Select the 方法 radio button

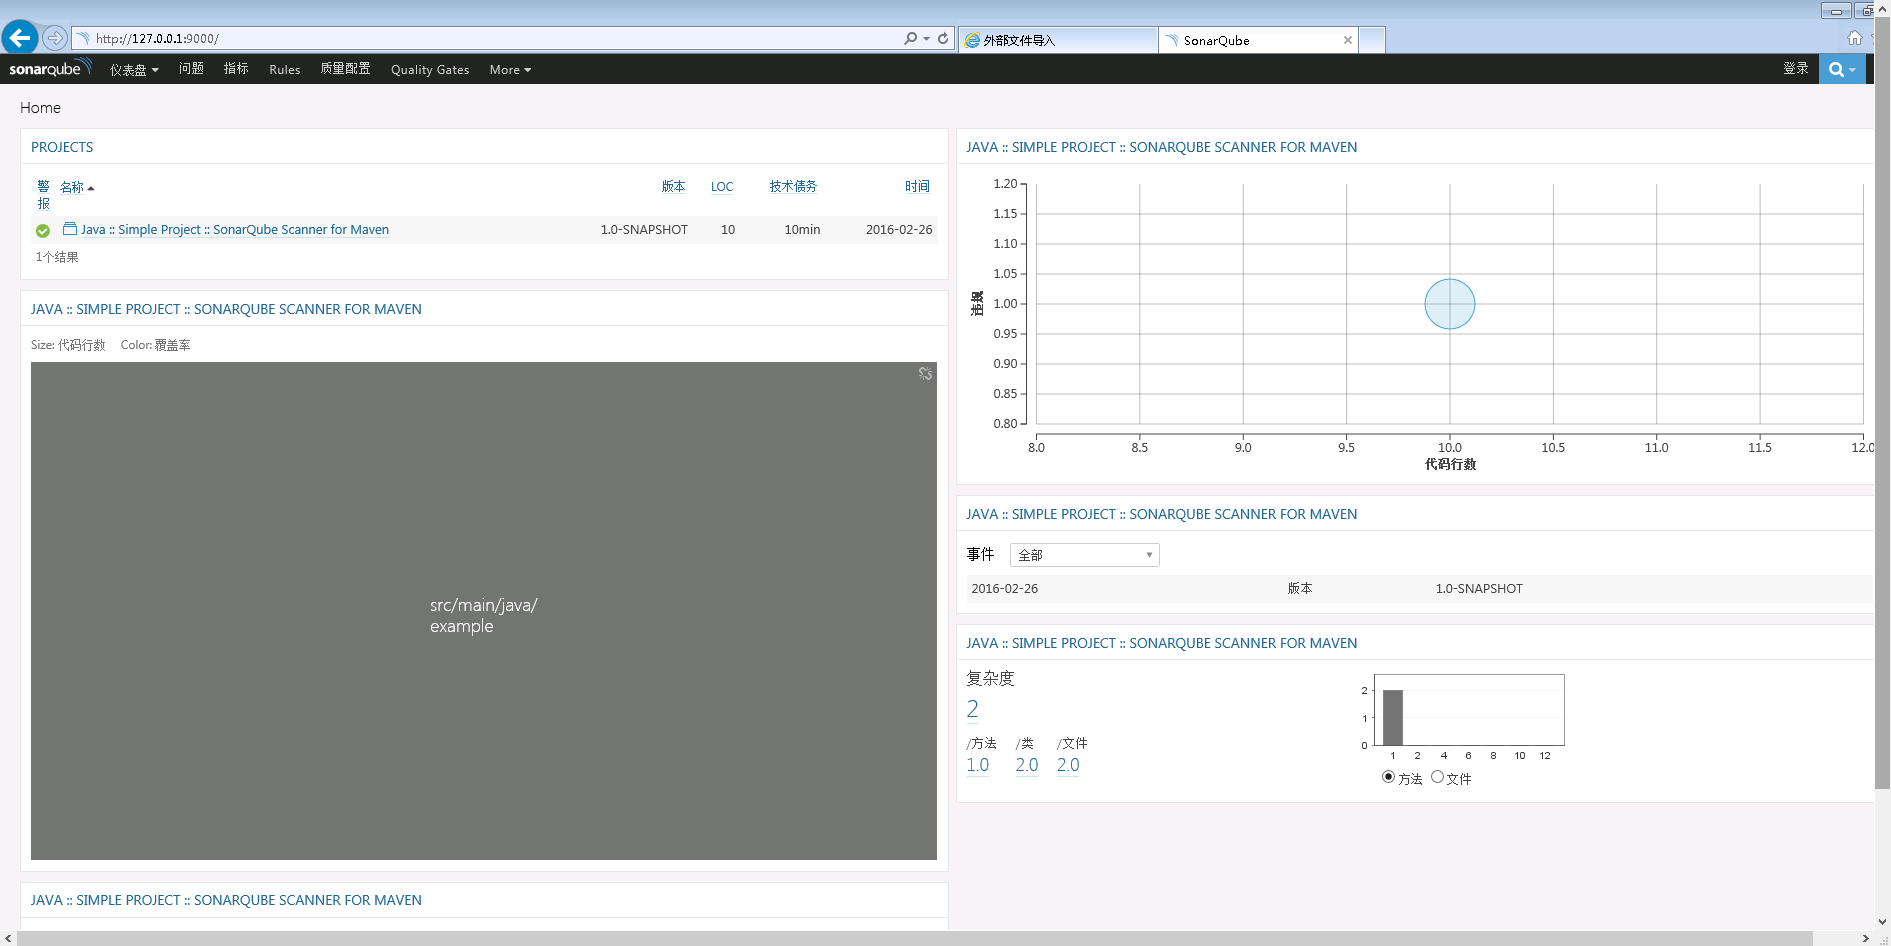tap(1388, 777)
